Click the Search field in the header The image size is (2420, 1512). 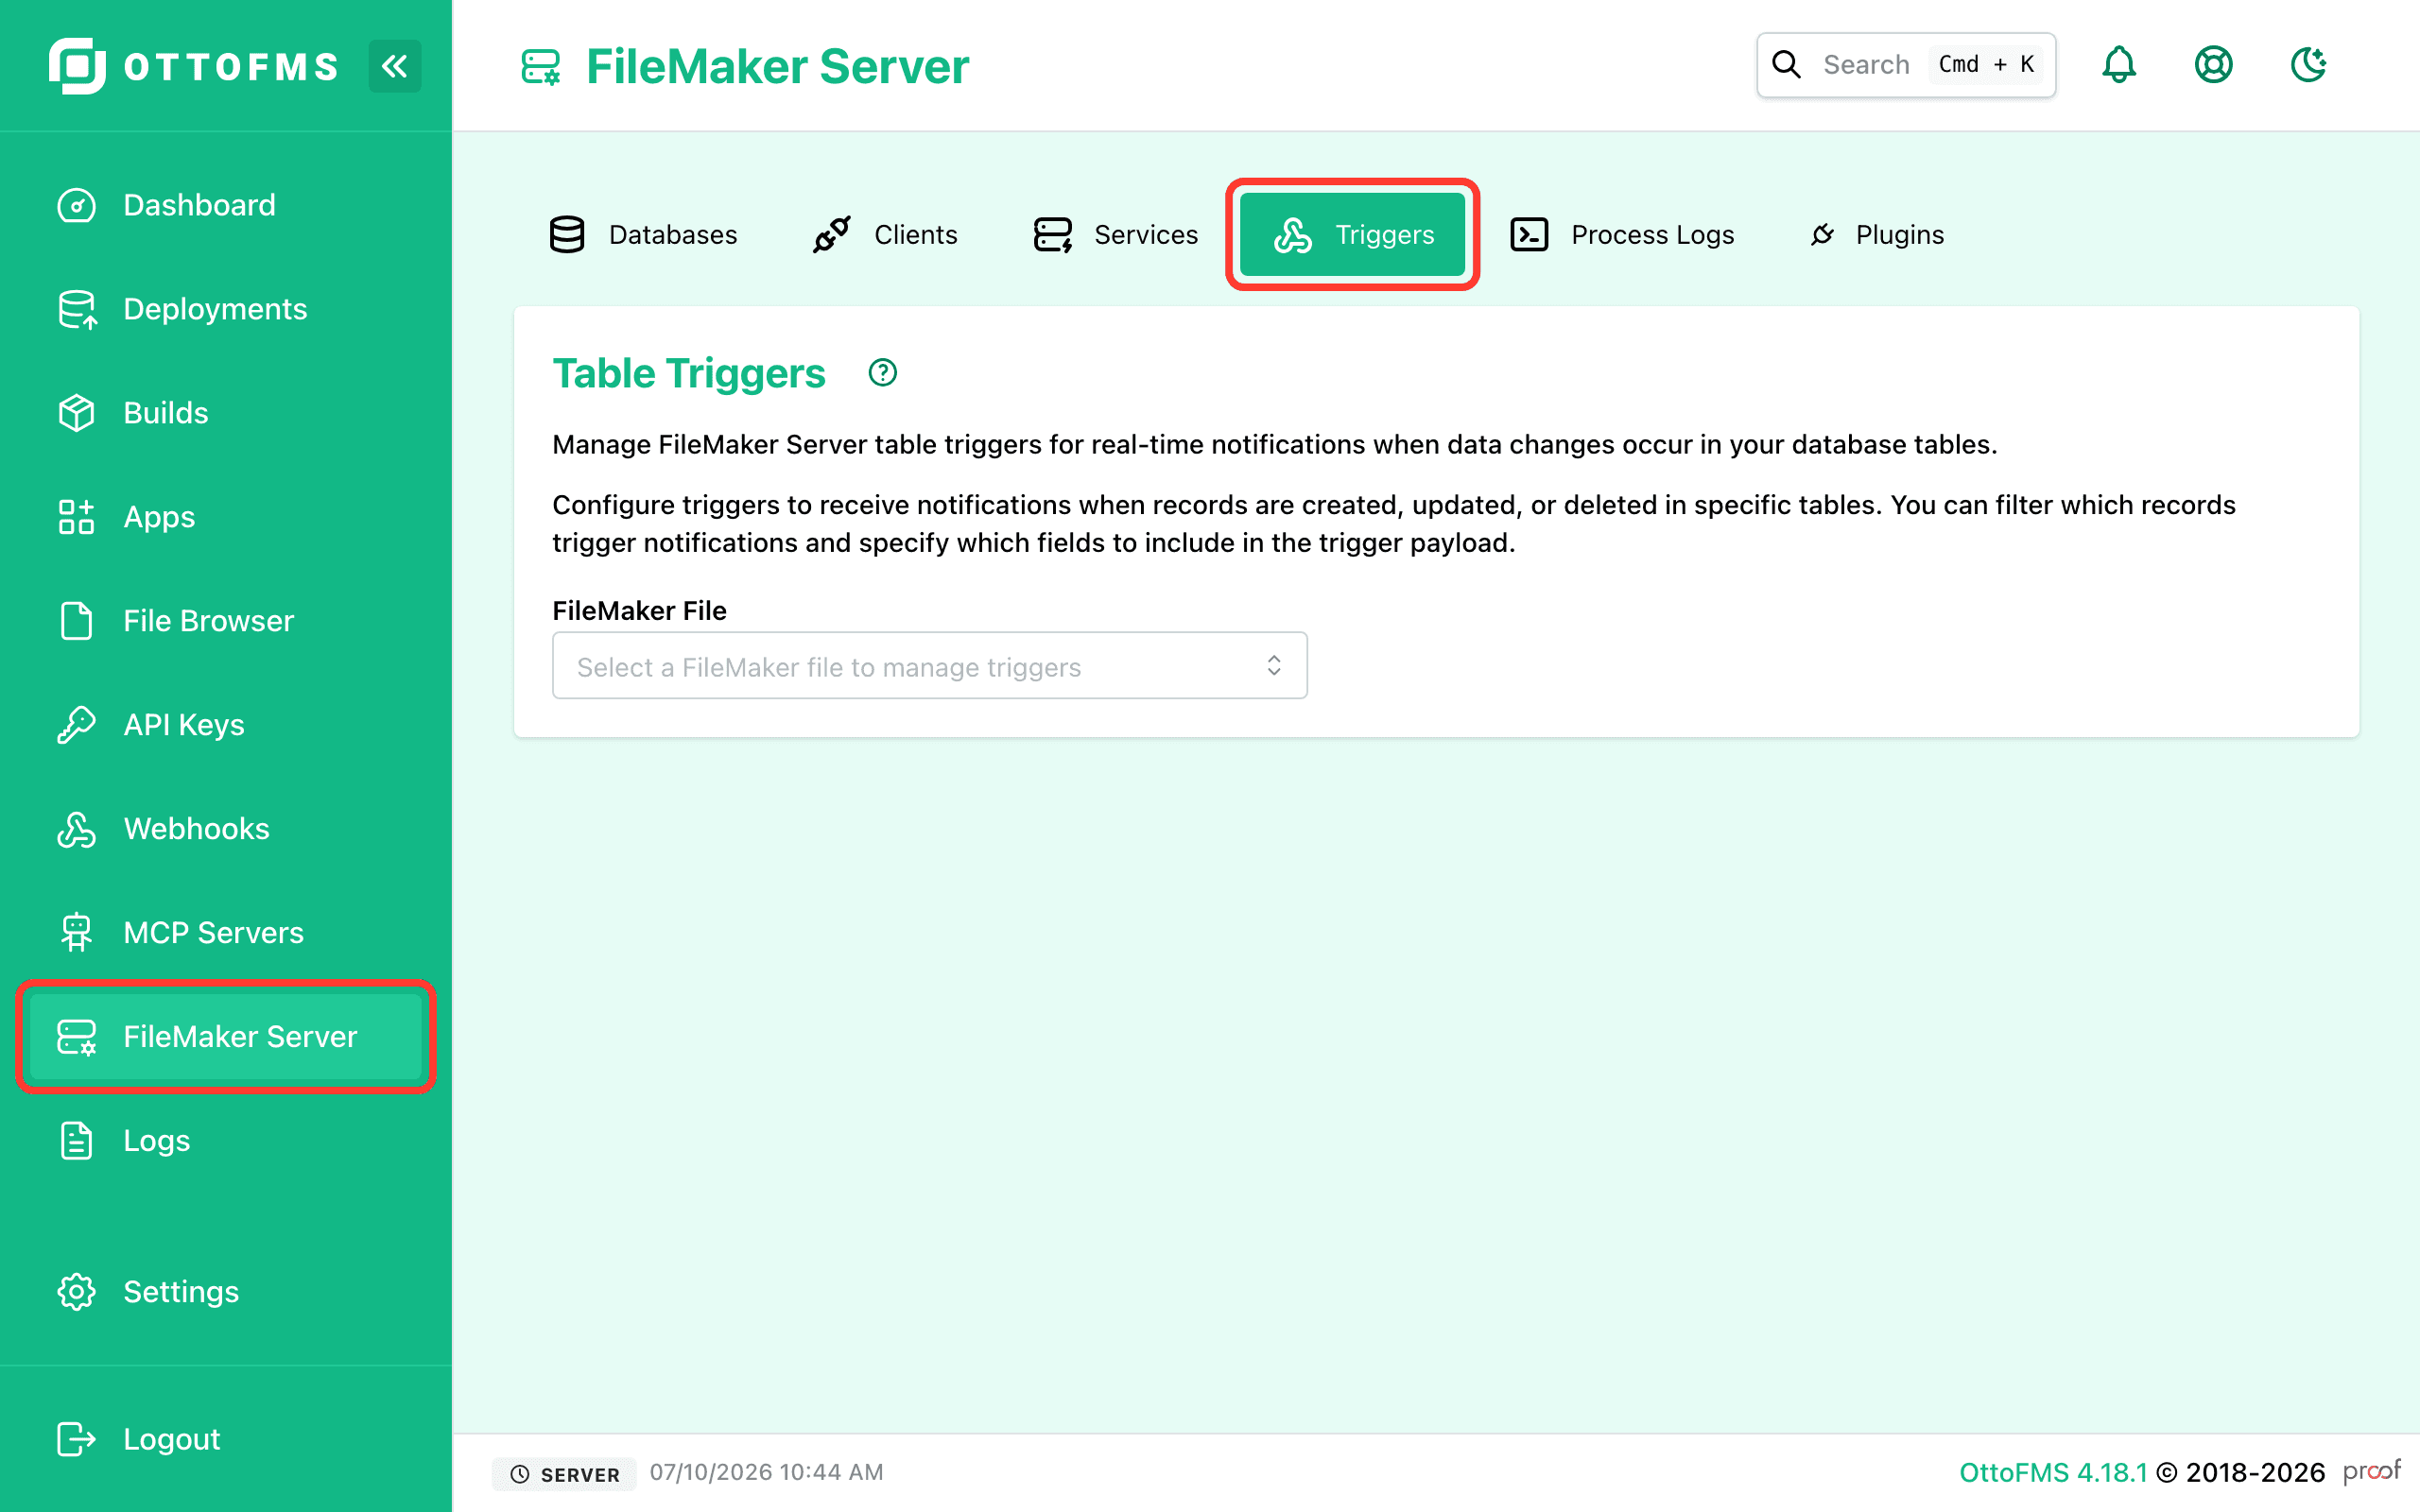tap(1906, 65)
